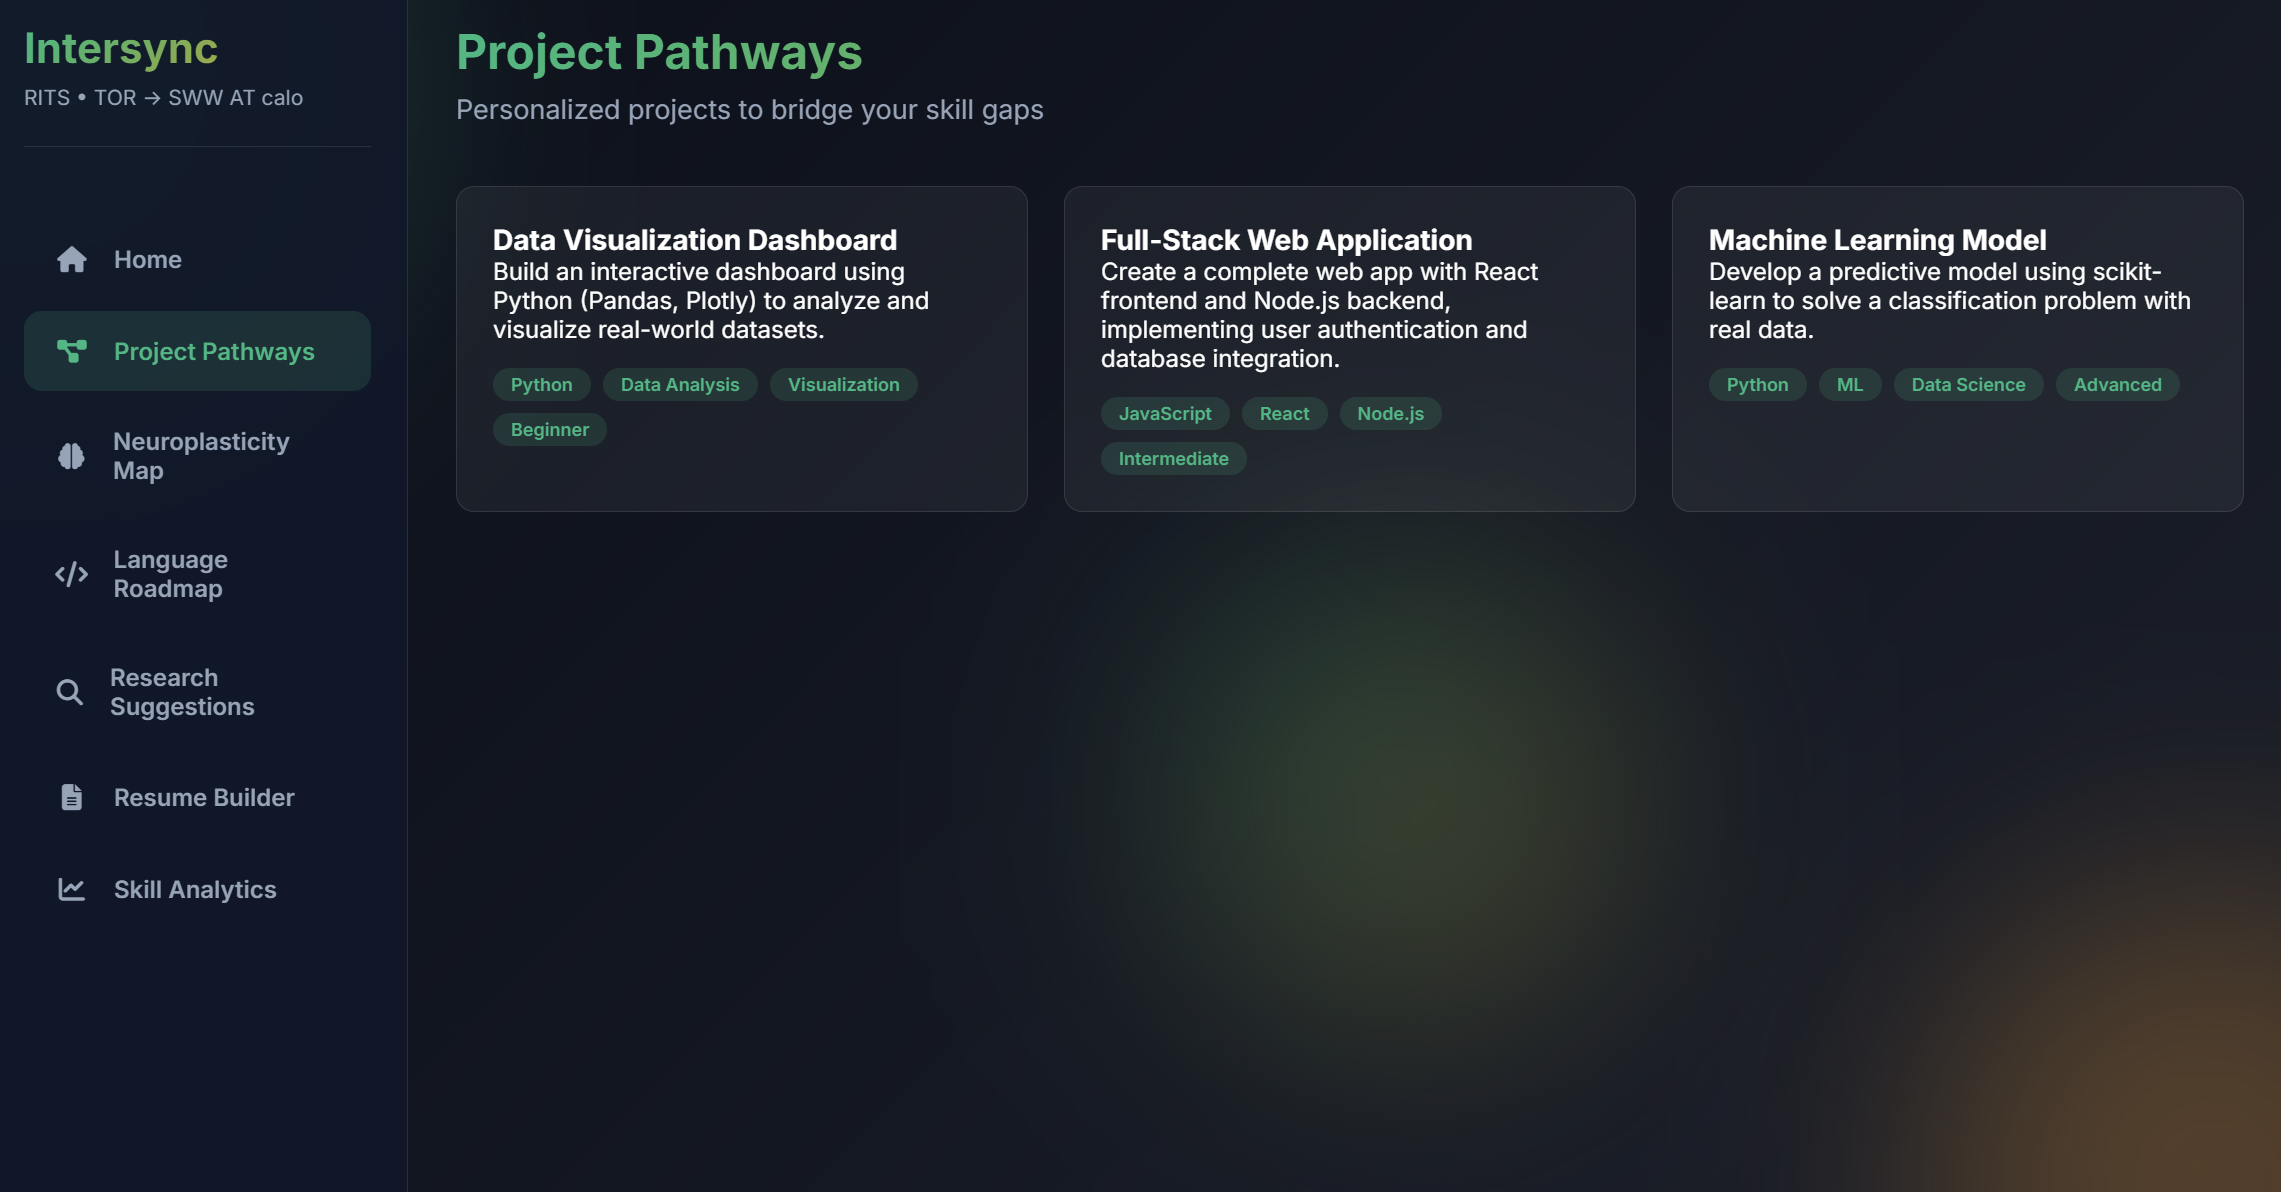Click the Node.js tag chip
The height and width of the screenshot is (1192, 2281).
(1390, 414)
